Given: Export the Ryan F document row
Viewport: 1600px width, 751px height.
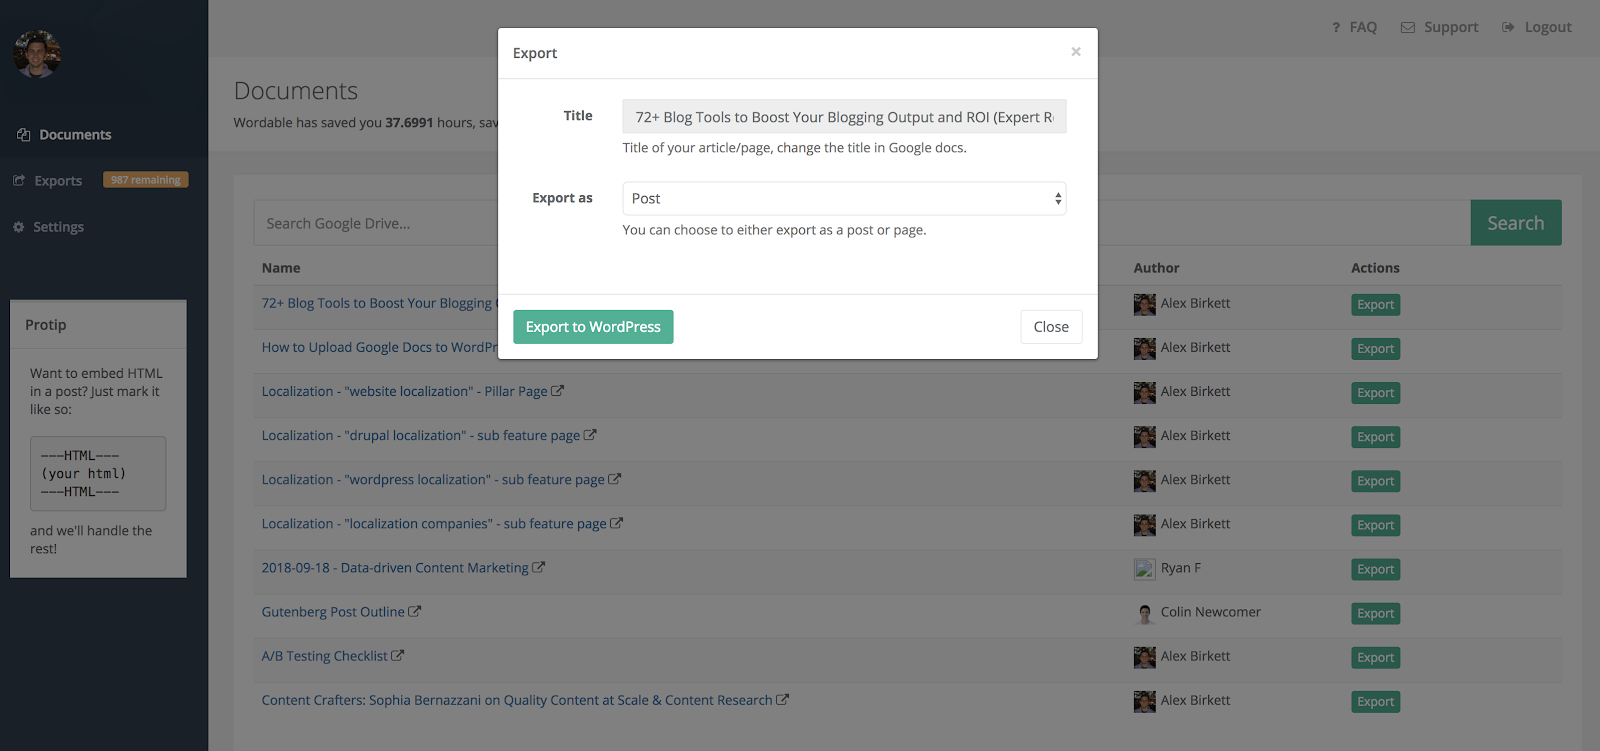Looking at the screenshot, I should pyautogui.click(x=1375, y=569).
